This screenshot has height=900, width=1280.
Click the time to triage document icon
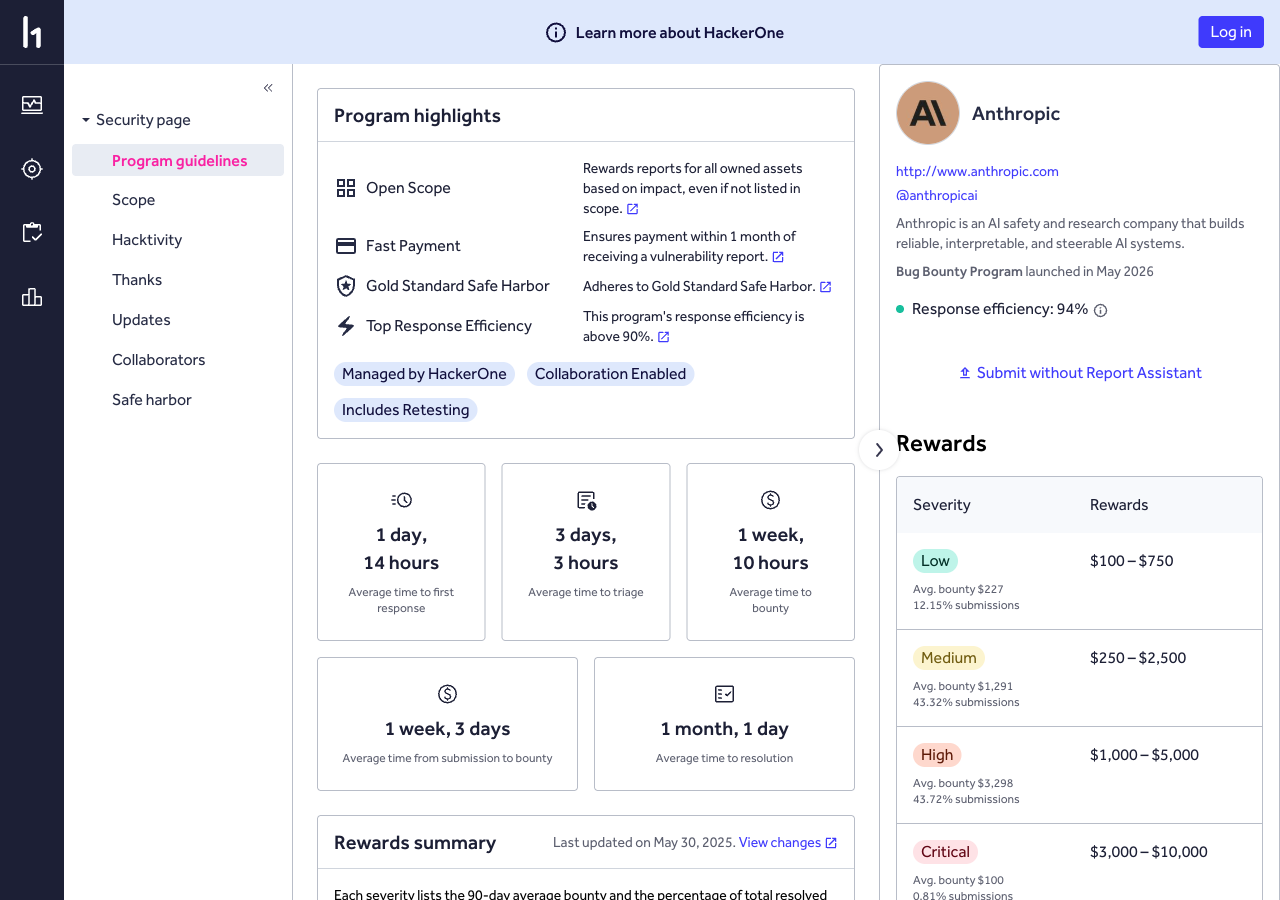coord(586,500)
